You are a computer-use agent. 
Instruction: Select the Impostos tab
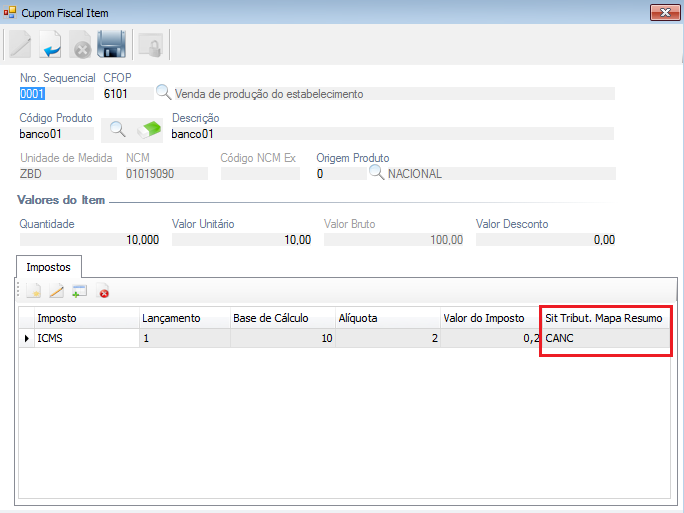tap(48, 267)
